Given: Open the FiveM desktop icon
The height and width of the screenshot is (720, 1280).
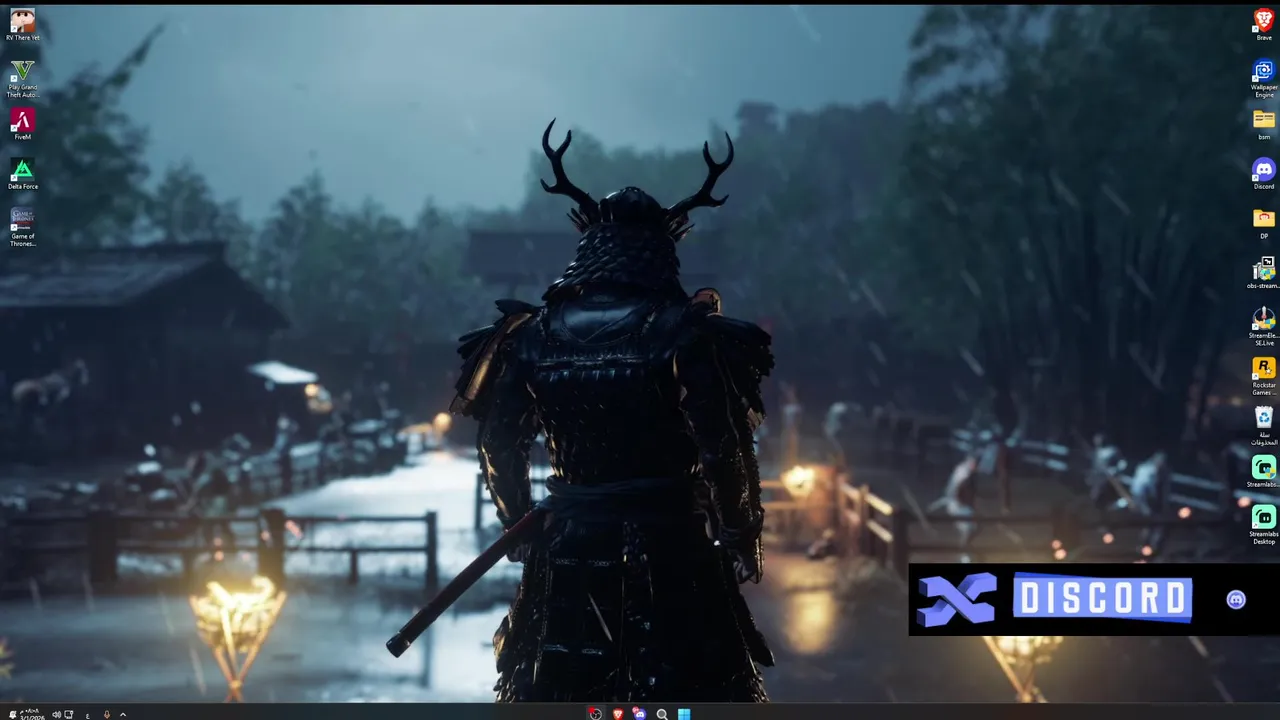Looking at the screenshot, I should pos(22,124).
